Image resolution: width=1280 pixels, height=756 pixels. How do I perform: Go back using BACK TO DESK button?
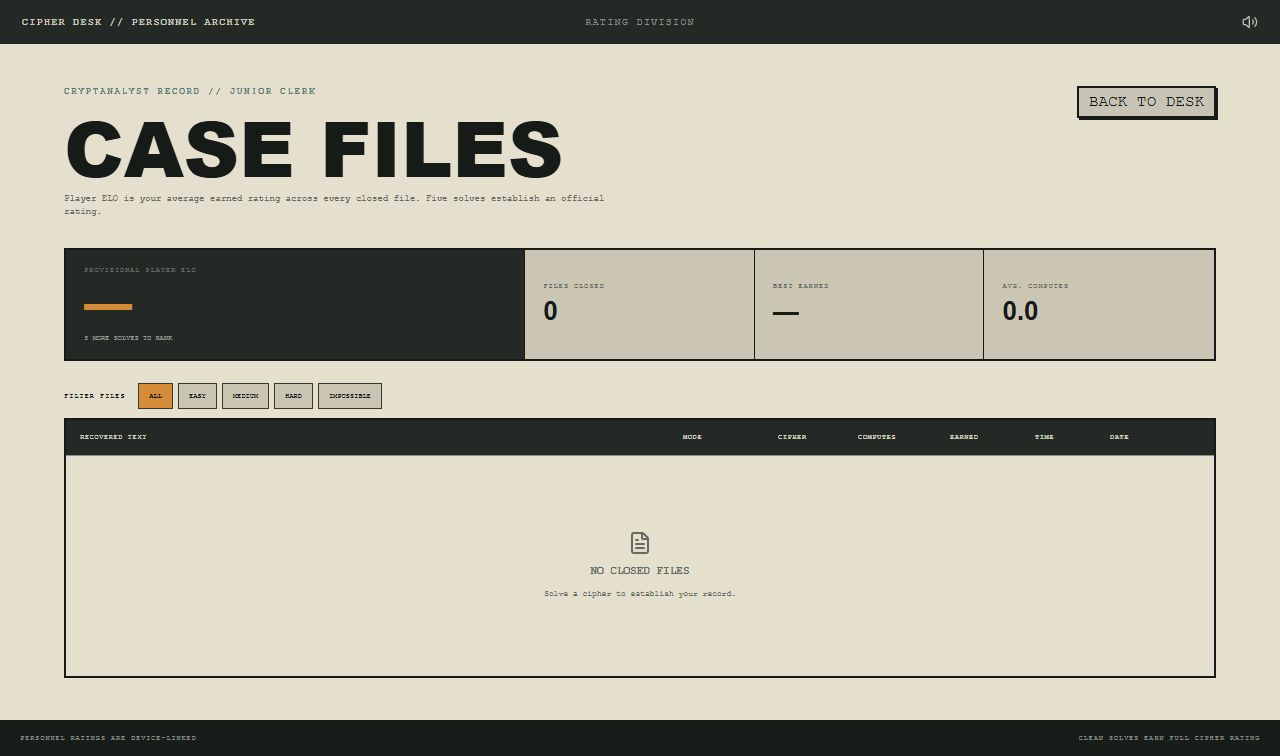[1146, 102]
